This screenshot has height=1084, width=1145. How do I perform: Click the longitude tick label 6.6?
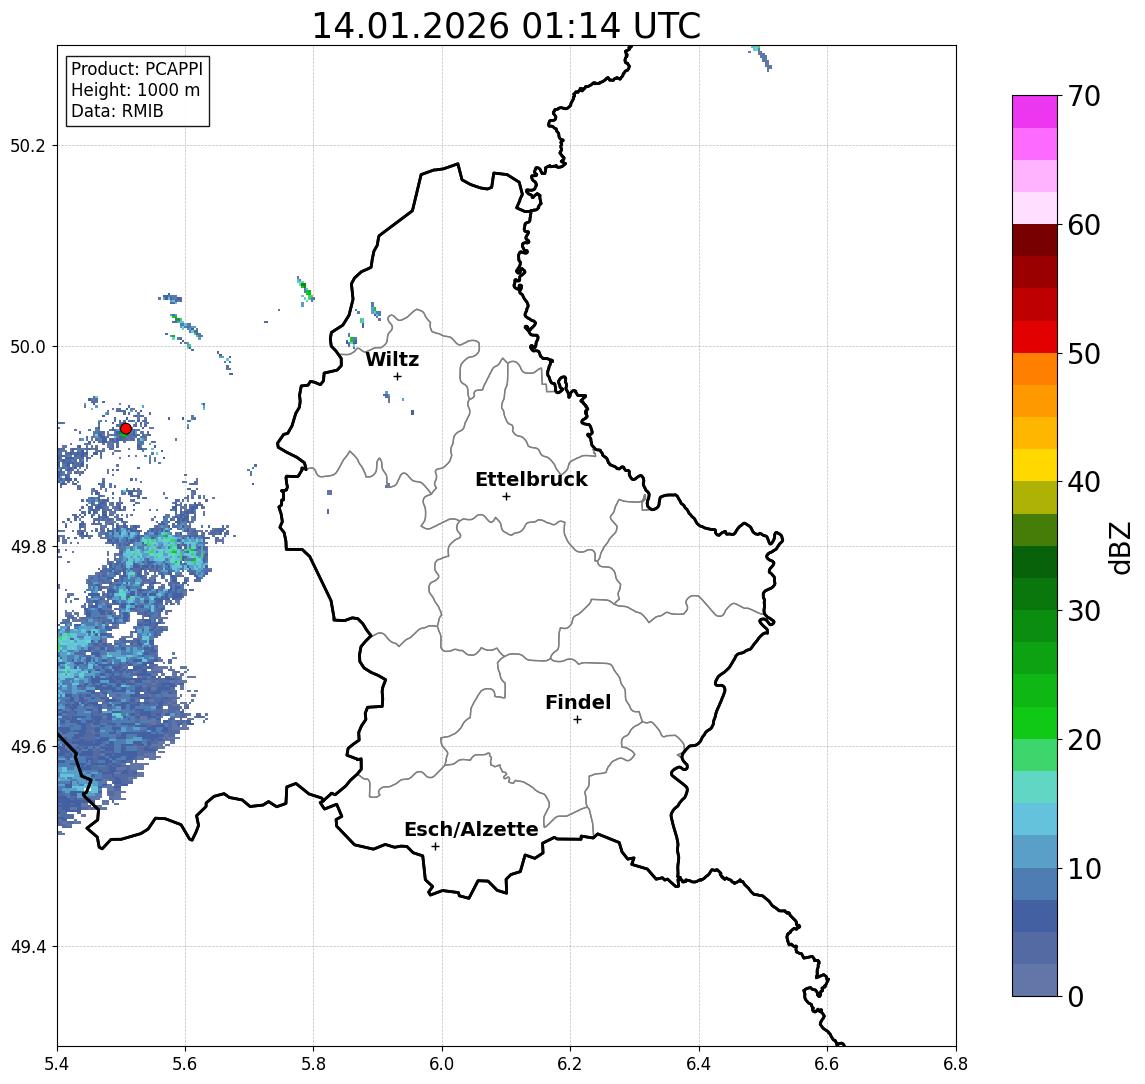click(x=827, y=1064)
